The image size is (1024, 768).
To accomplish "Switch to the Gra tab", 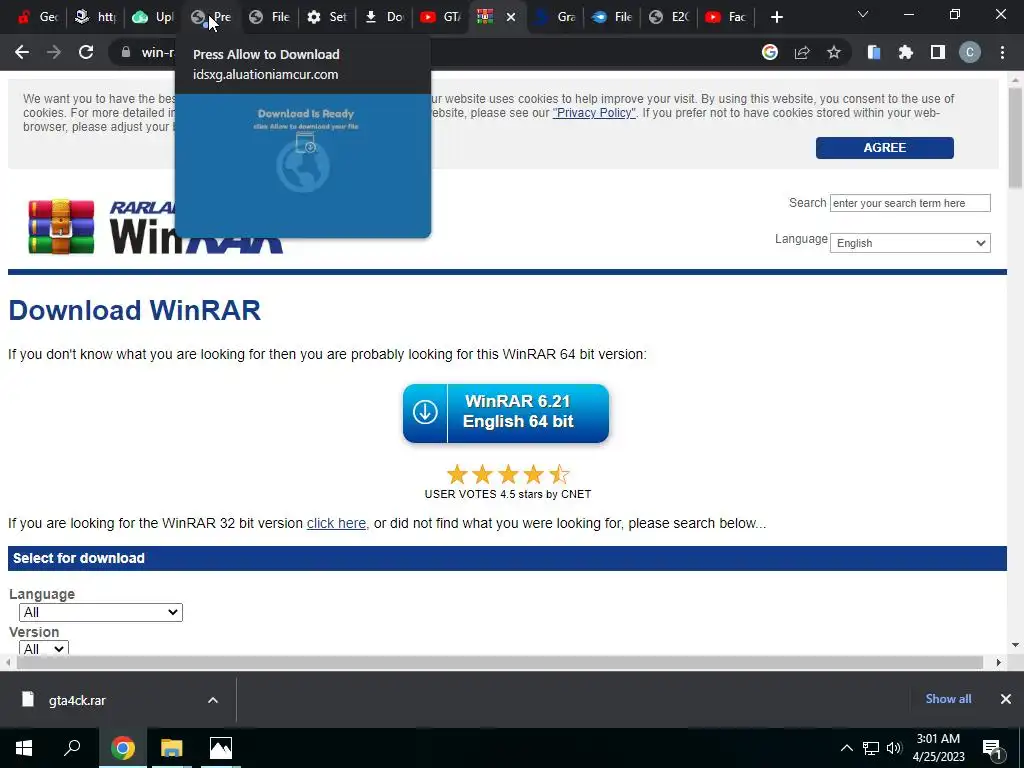I will tap(555, 17).
